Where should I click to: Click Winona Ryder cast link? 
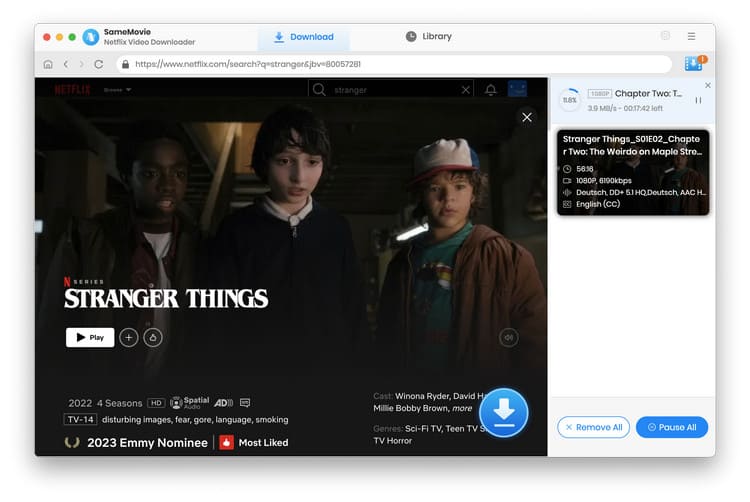coord(422,396)
